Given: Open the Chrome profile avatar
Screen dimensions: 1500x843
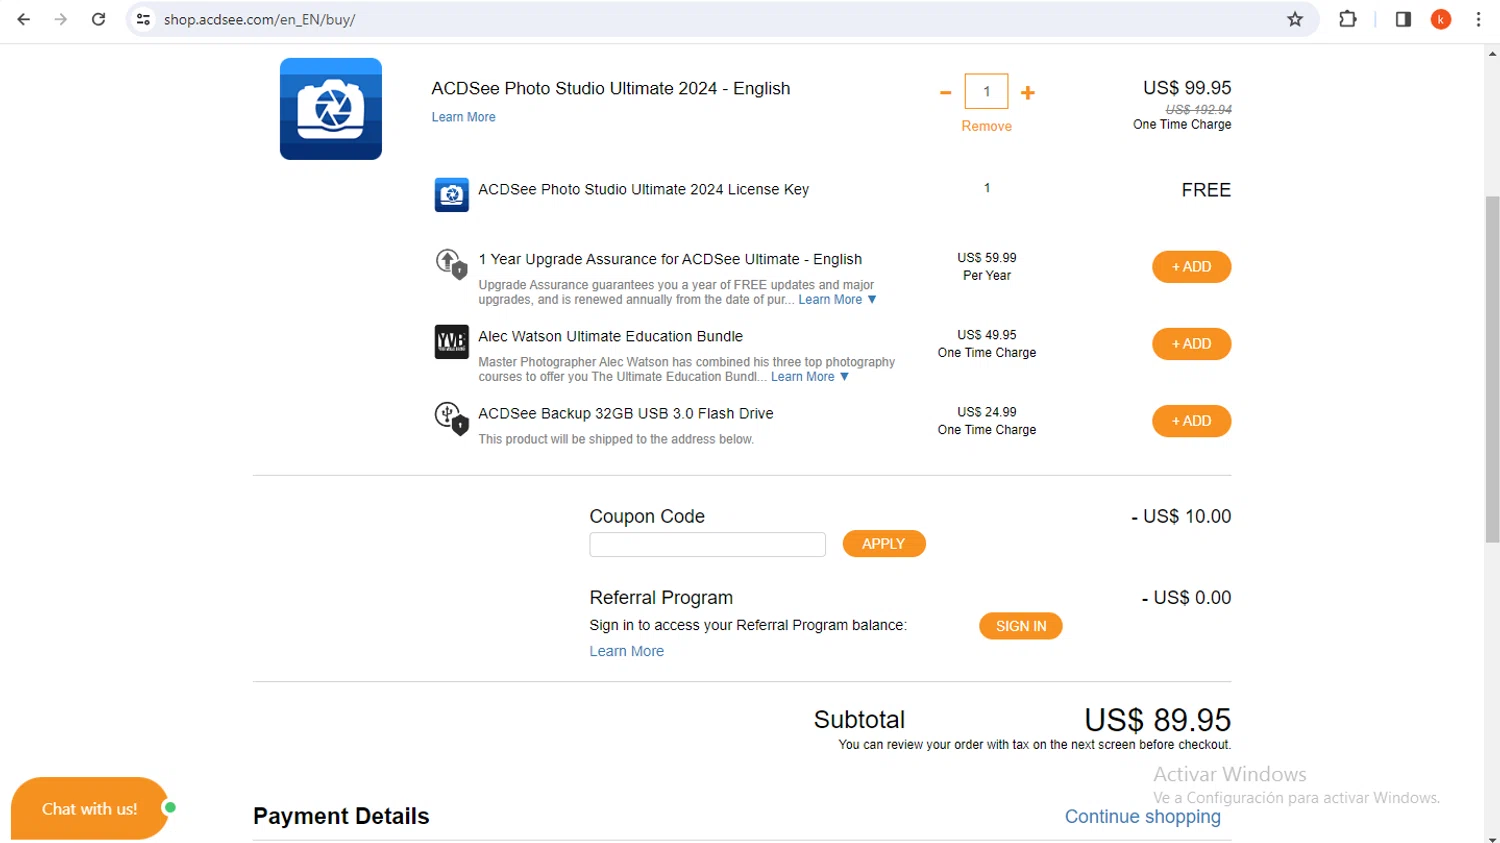Looking at the screenshot, I should tap(1441, 19).
